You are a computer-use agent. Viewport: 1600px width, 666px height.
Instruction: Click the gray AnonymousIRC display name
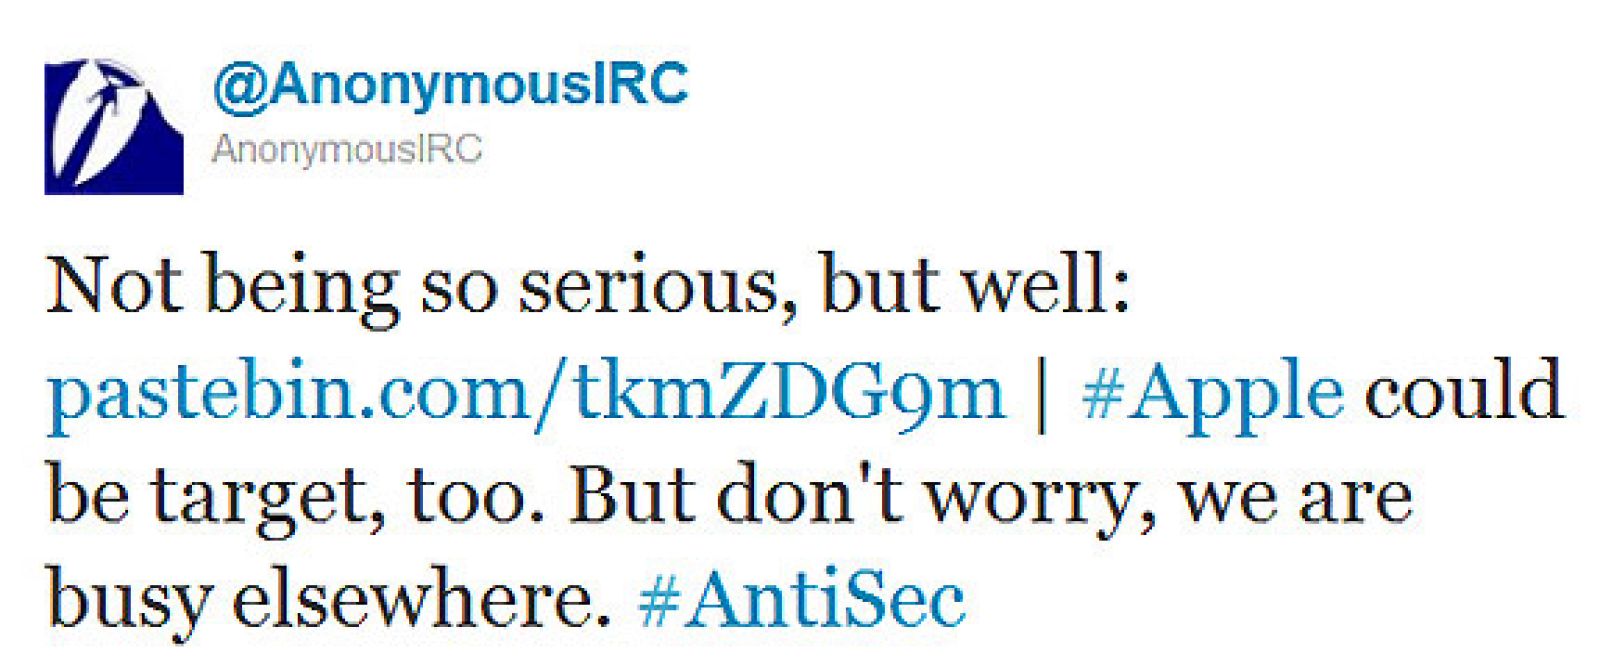(346, 149)
